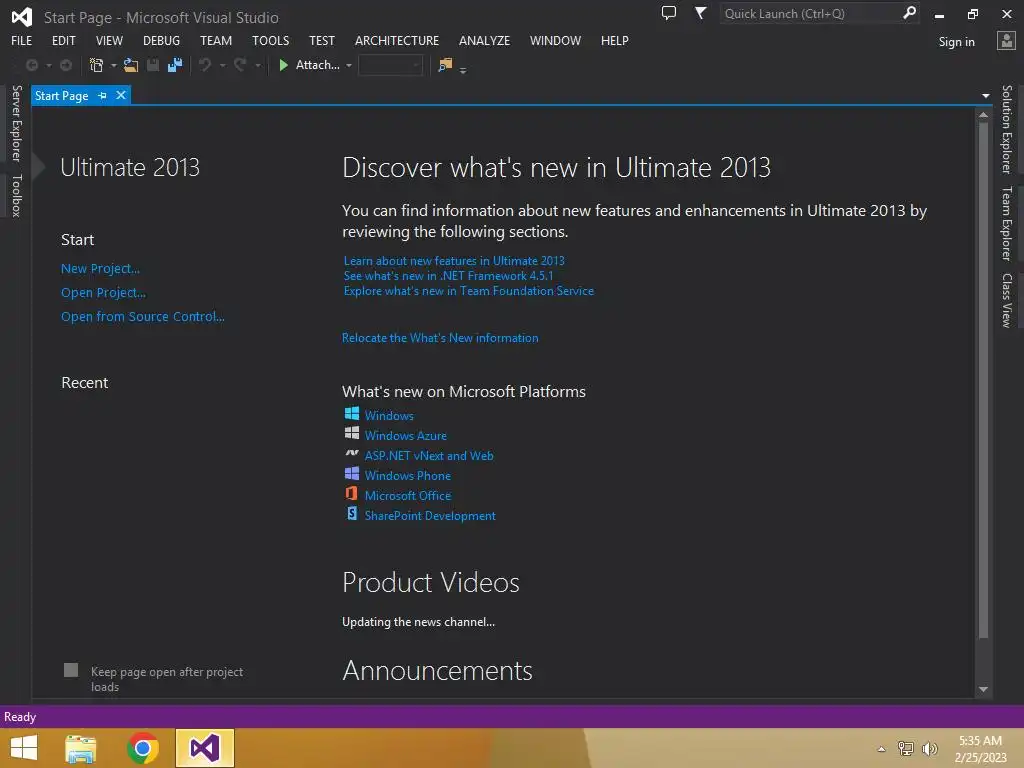Open the document tab list dropdown arrow
The height and width of the screenshot is (768, 1024).
985,96
